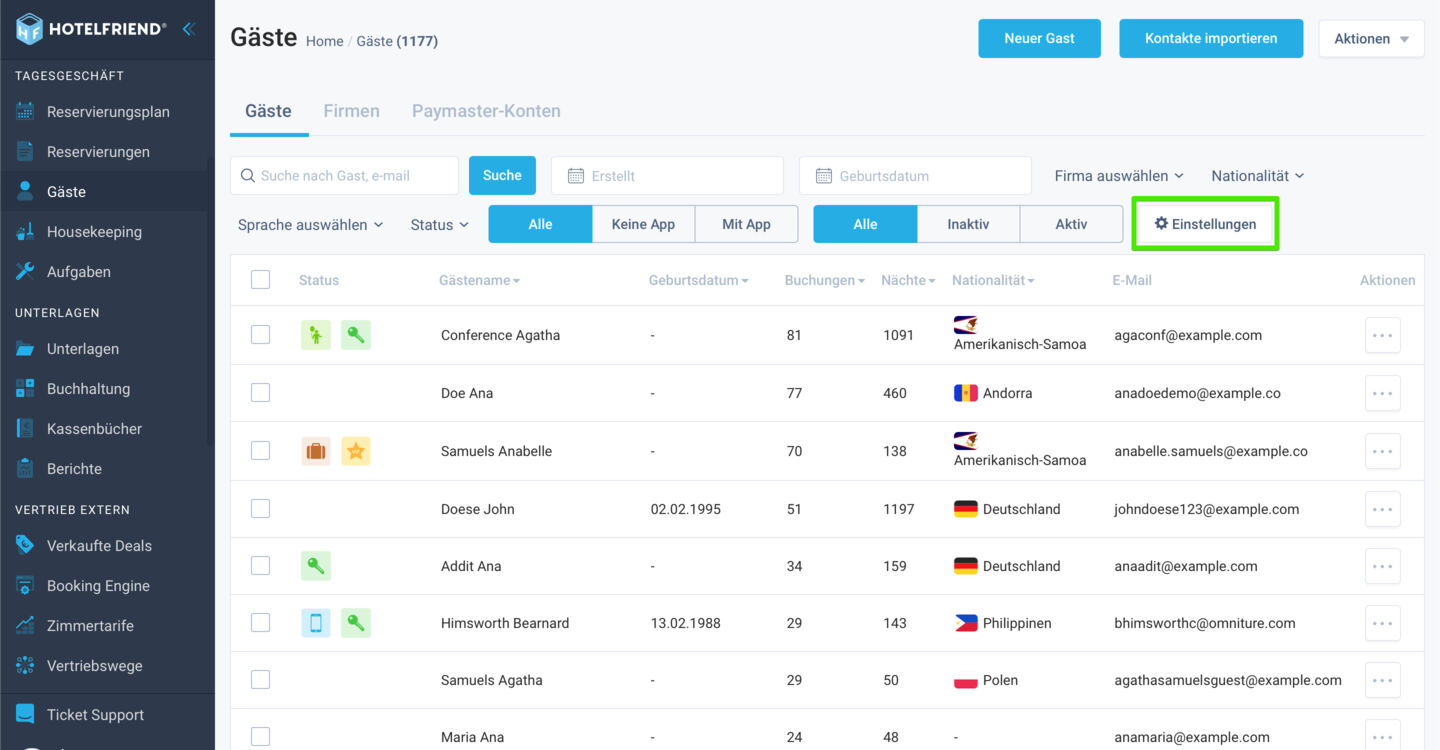Image resolution: width=1440 pixels, height=750 pixels.
Task: Sort by Nächte column header
Action: [908, 281]
